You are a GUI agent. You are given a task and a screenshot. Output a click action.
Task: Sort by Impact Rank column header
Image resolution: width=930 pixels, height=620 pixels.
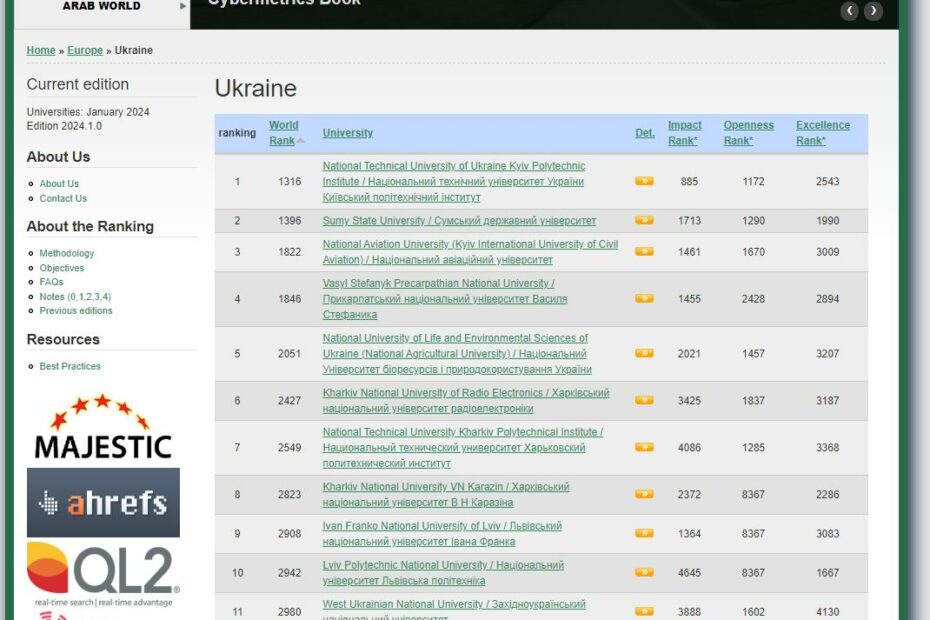(x=684, y=133)
